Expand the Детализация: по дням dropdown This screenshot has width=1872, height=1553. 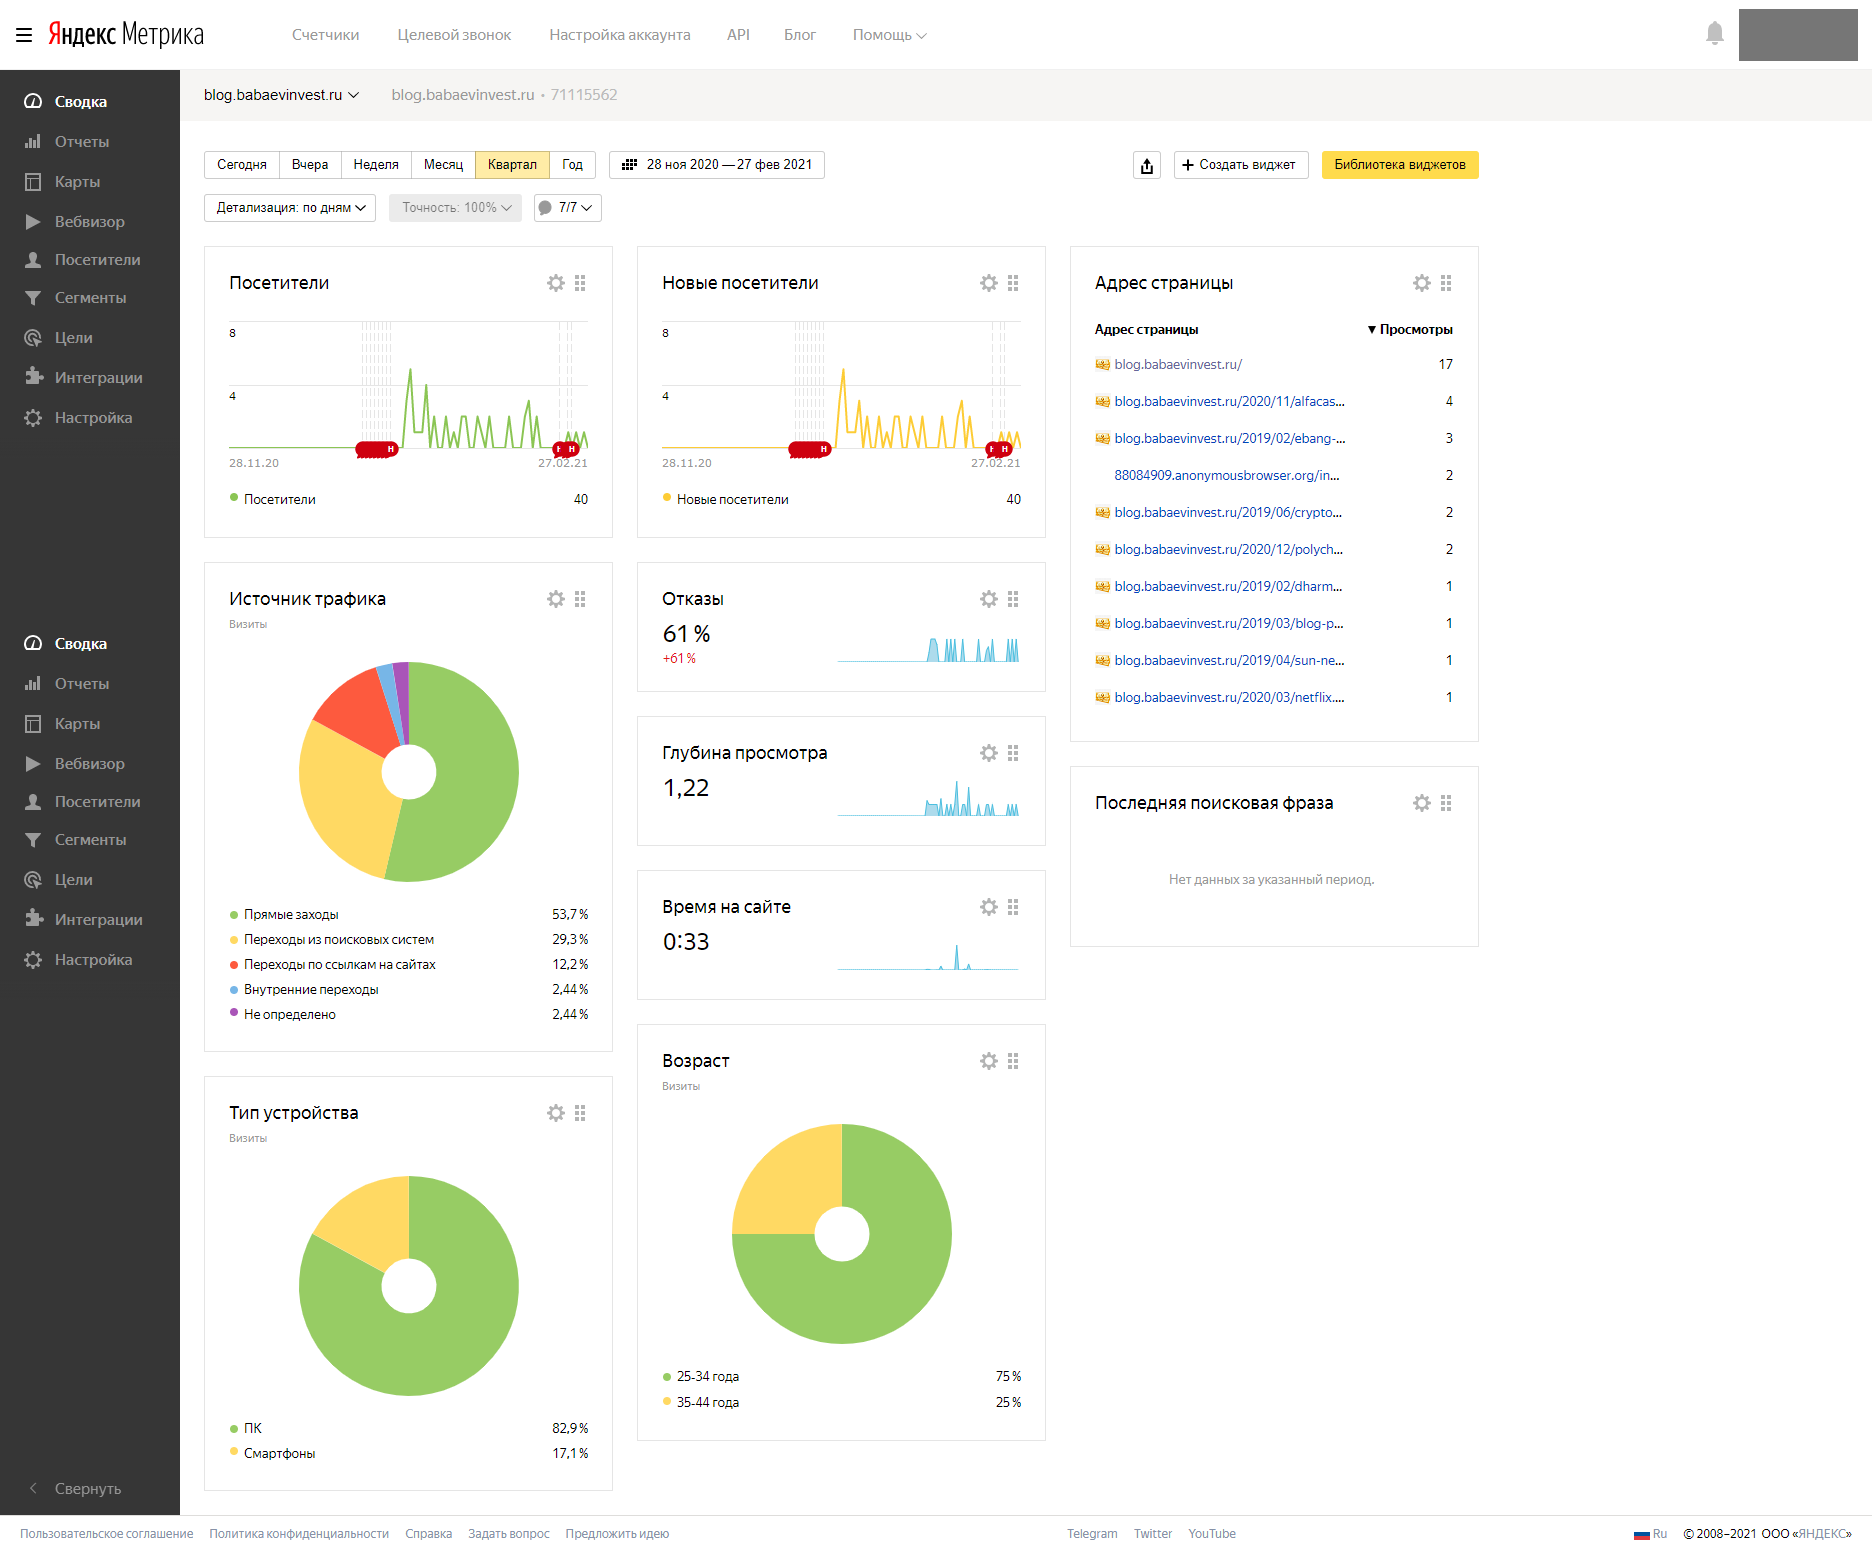coord(290,208)
